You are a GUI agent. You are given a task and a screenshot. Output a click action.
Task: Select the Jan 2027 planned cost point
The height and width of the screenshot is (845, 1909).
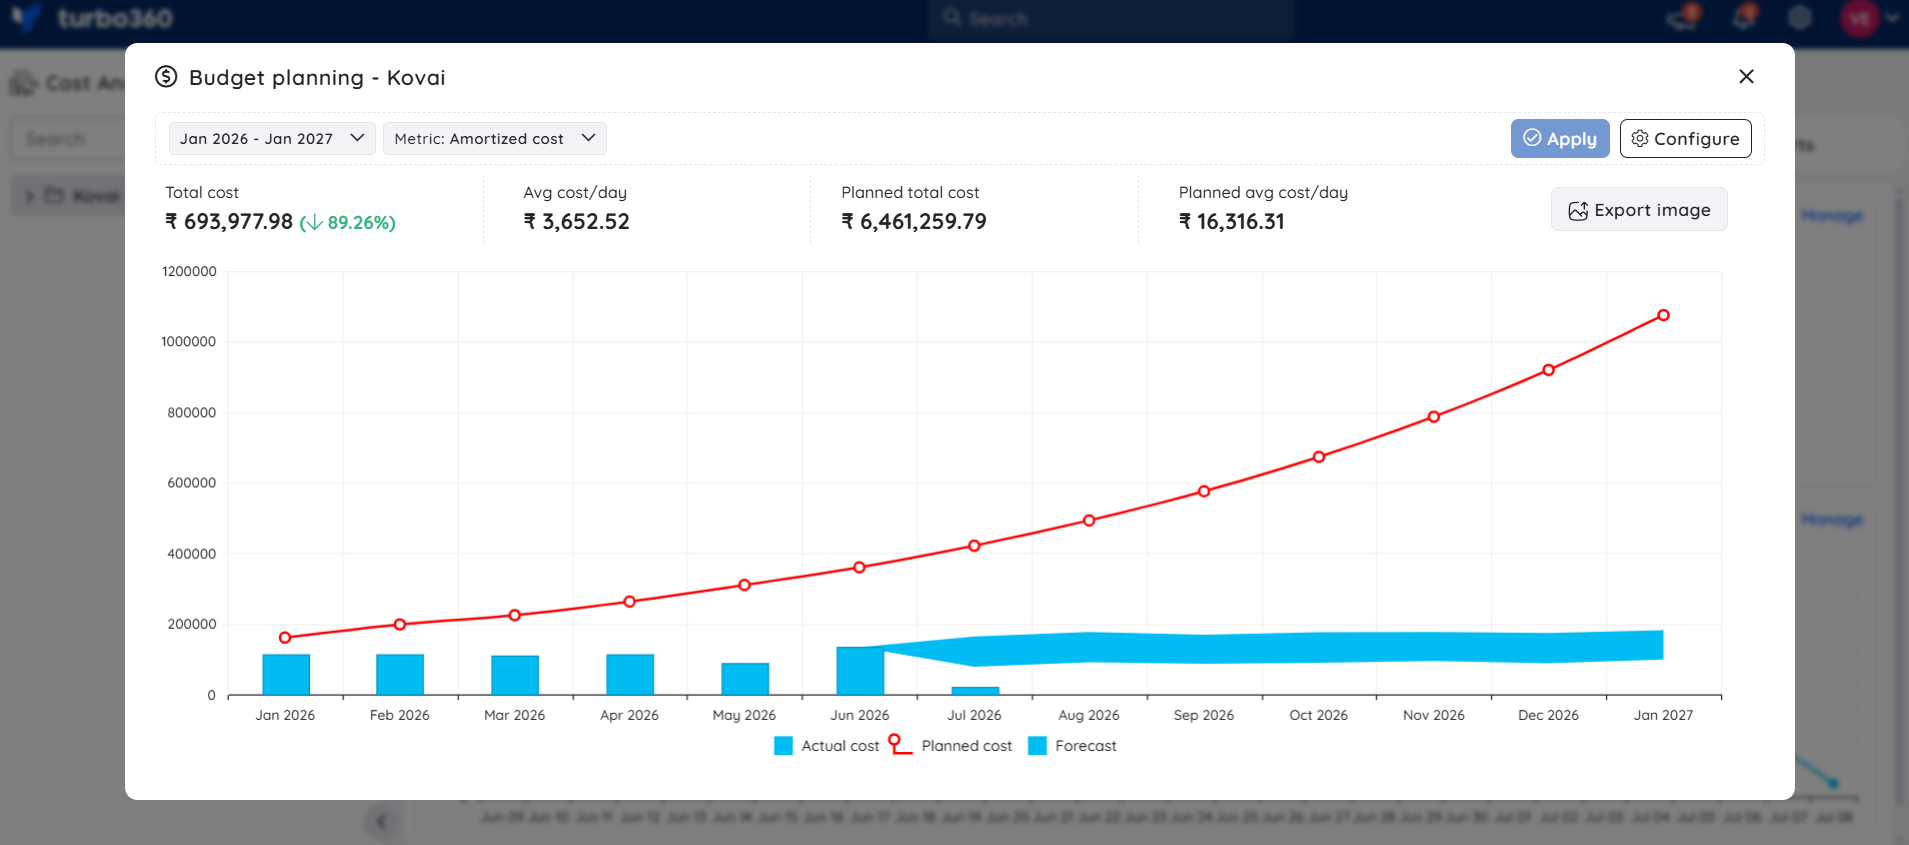click(x=1663, y=315)
